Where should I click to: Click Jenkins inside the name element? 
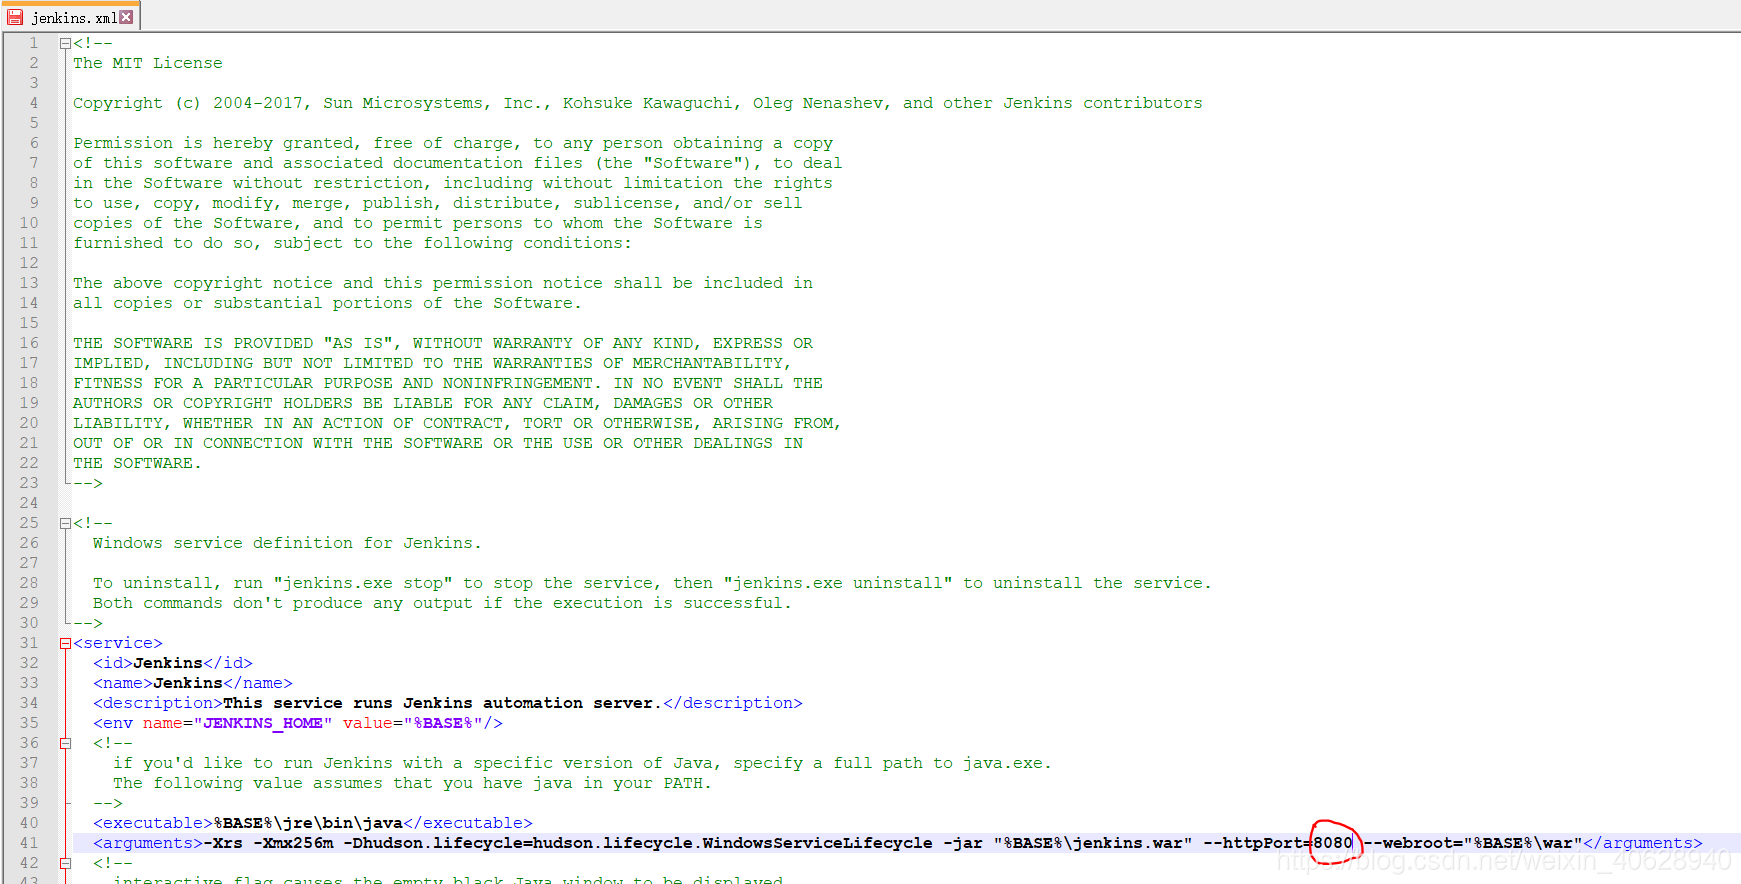(x=188, y=683)
